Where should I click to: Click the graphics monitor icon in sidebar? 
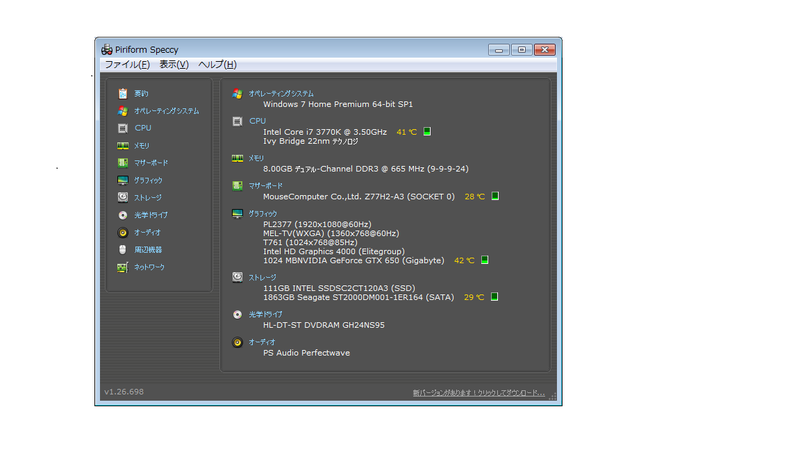point(122,180)
